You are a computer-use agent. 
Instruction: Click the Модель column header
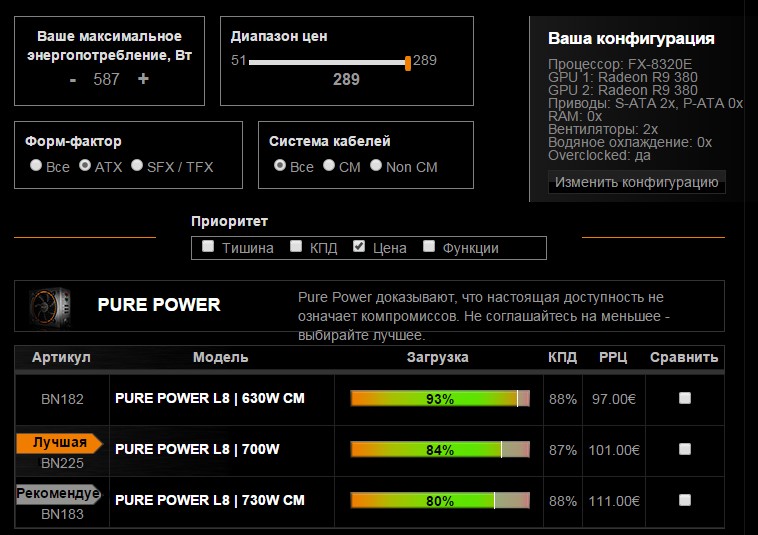tap(220, 357)
